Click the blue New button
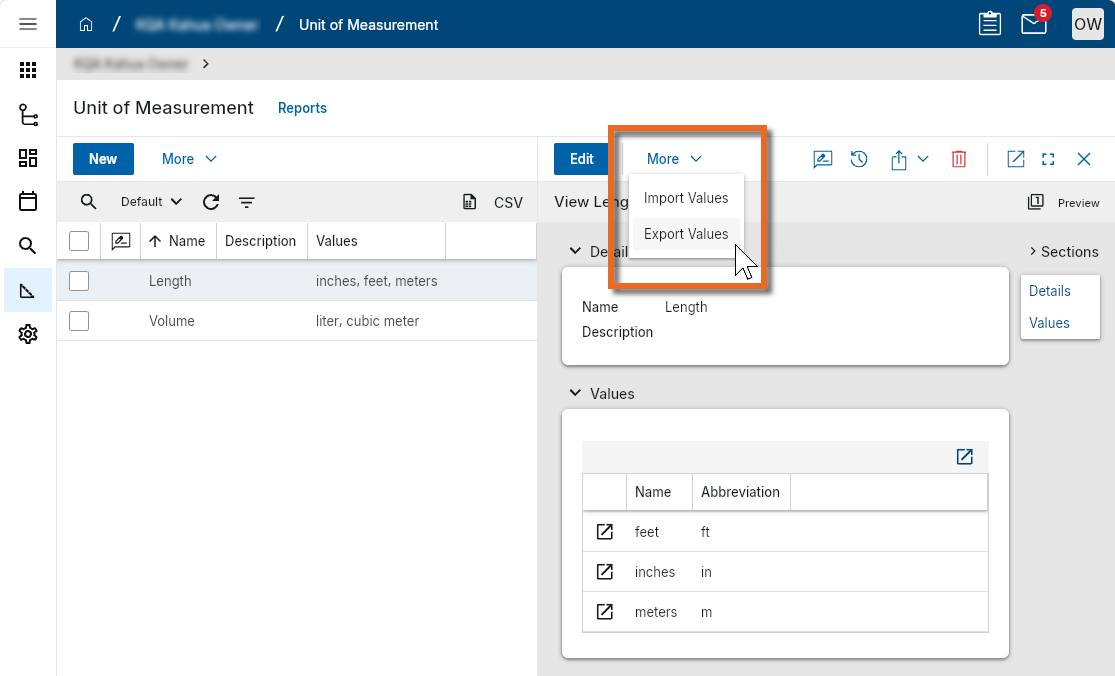This screenshot has width=1115, height=676. (103, 159)
